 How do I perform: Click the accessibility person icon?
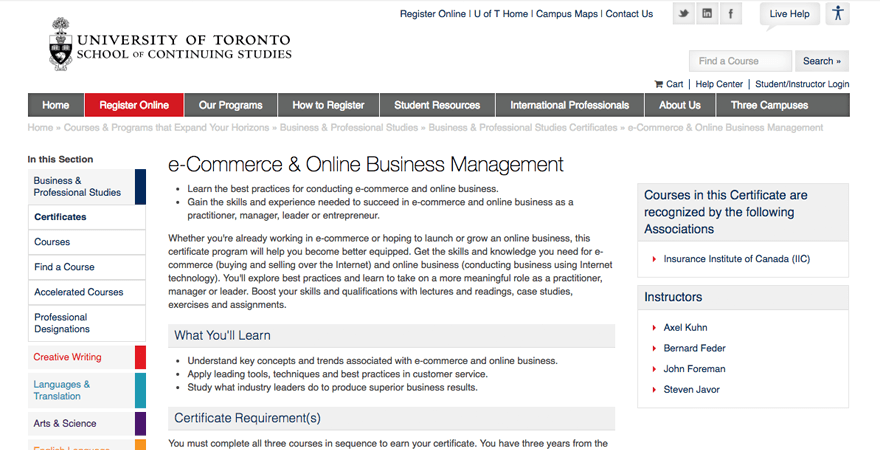click(837, 14)
